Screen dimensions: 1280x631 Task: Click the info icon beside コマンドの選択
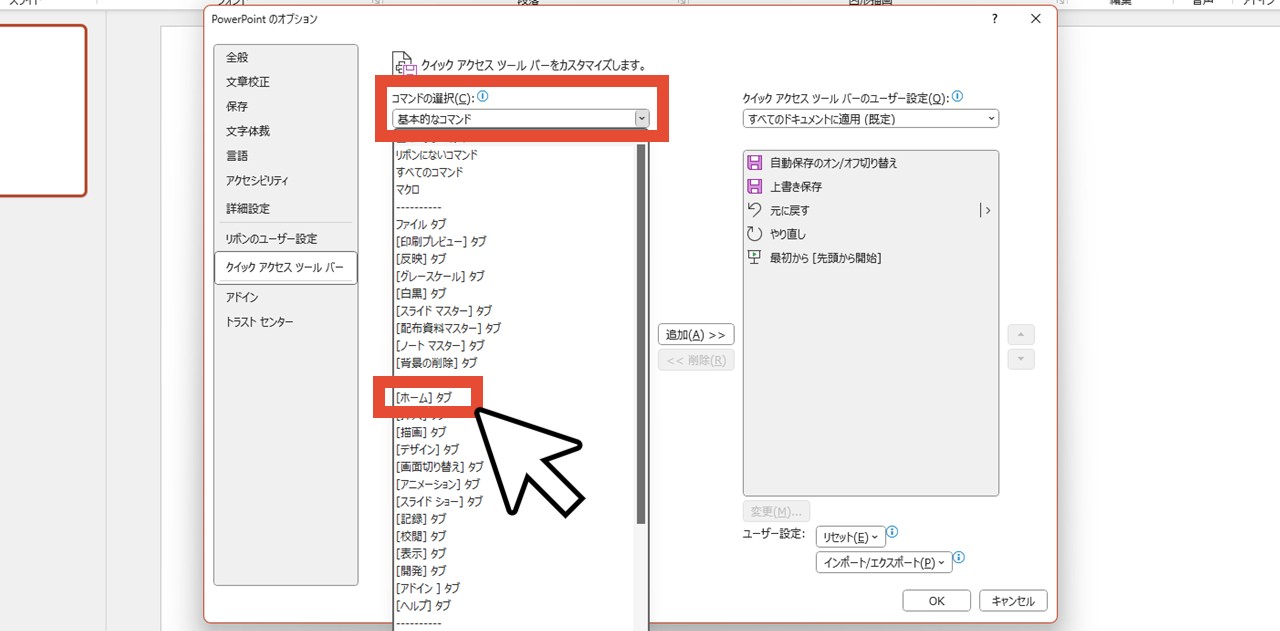(483, 97)
